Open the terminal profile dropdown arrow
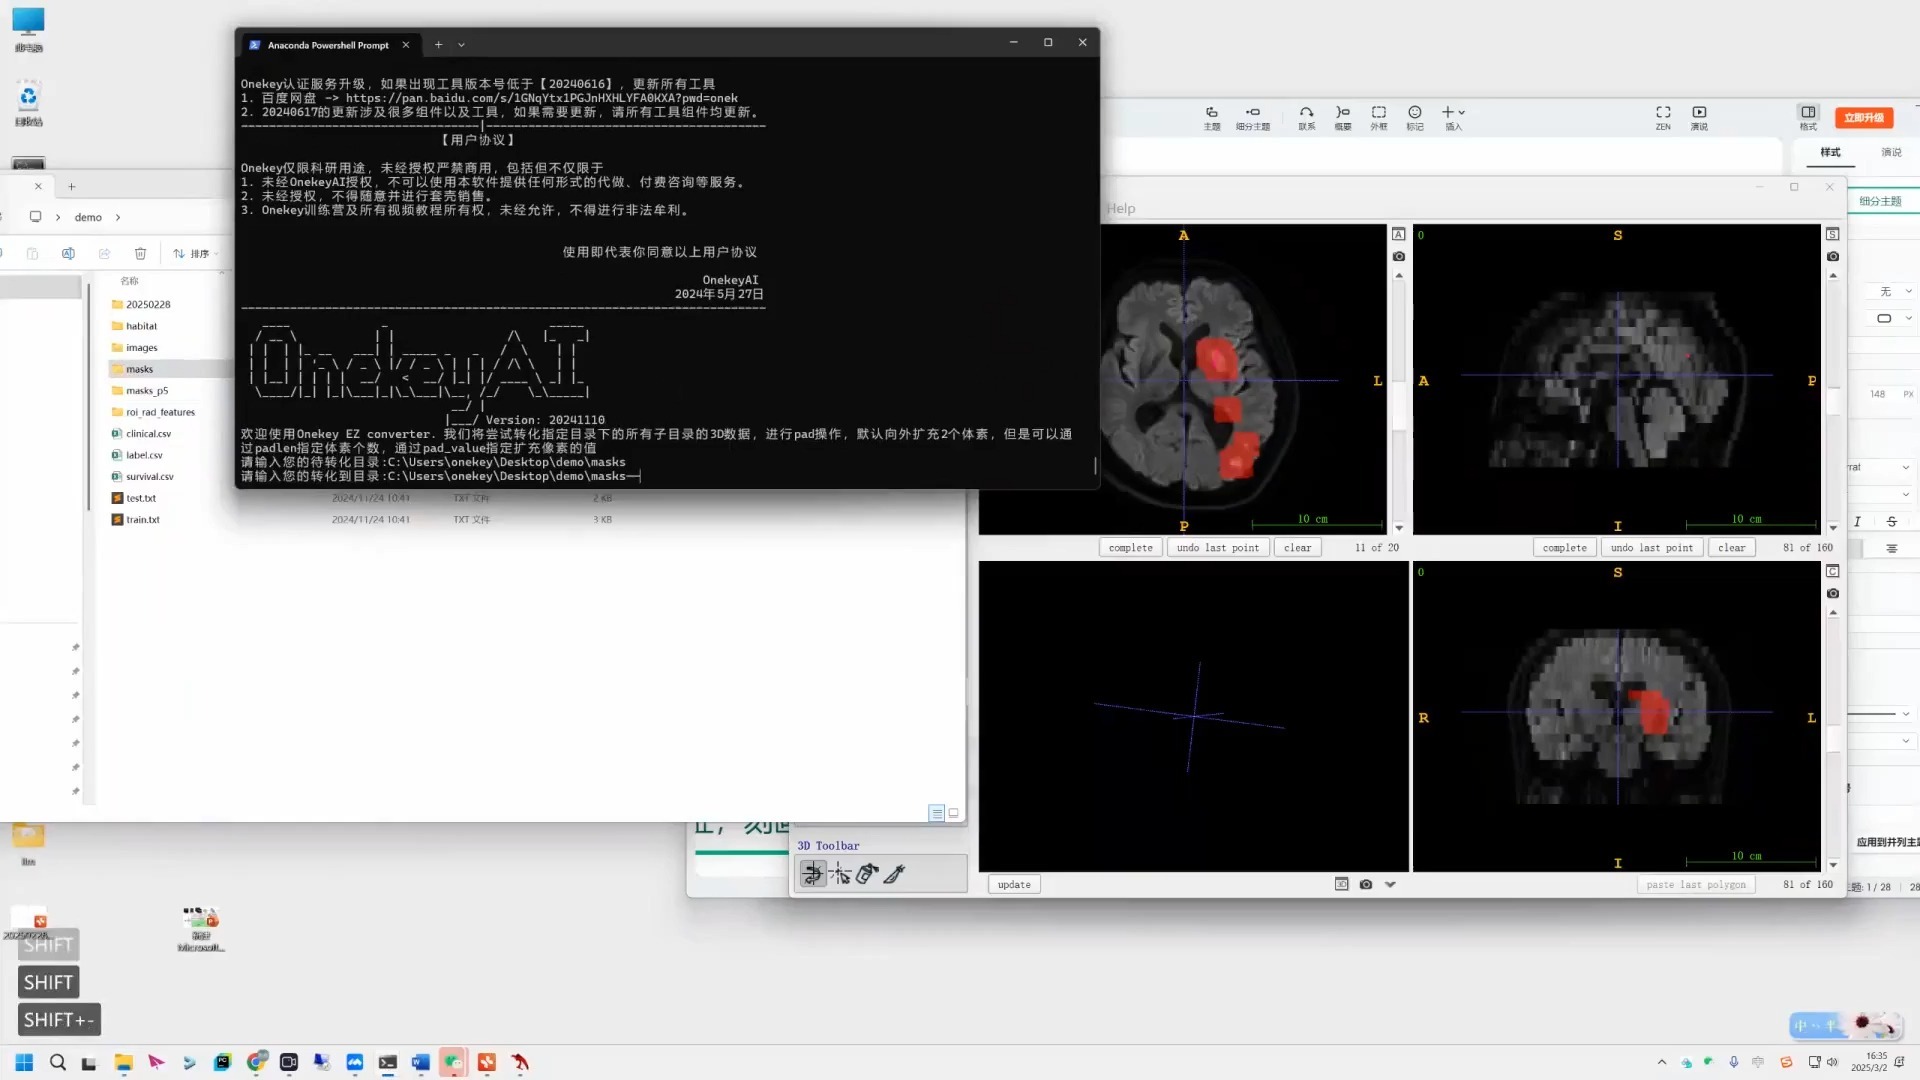The width and height of the screenshot is (1920, 1080). click(461, 44)
